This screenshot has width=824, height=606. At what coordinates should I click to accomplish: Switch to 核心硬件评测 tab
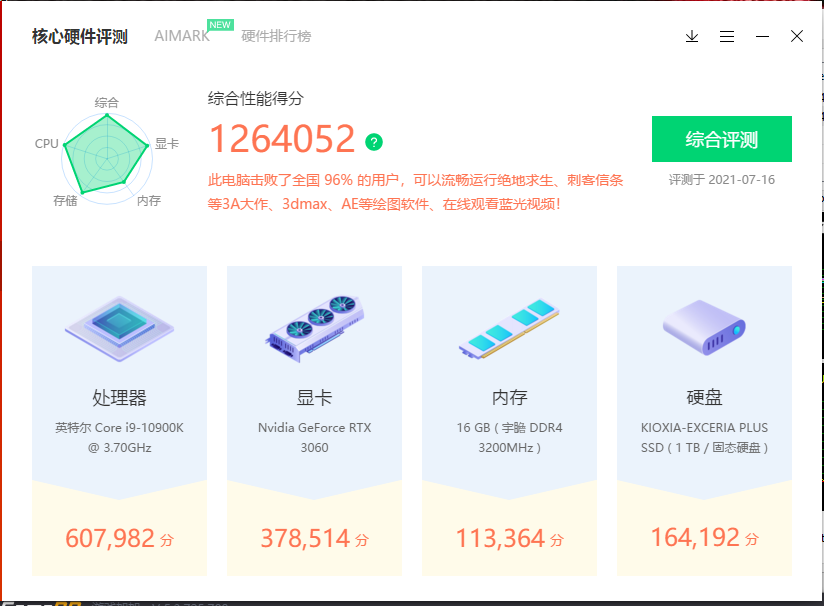coord(80,36)
